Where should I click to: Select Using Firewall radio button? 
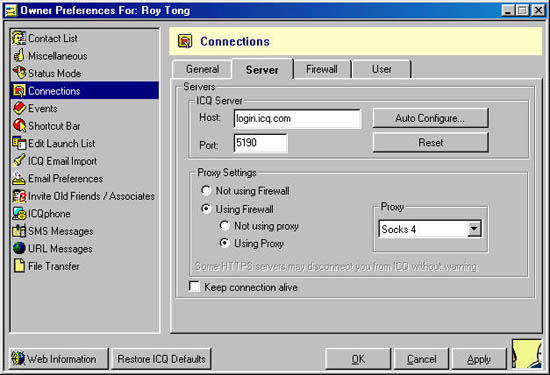click(x=206, y=209)
